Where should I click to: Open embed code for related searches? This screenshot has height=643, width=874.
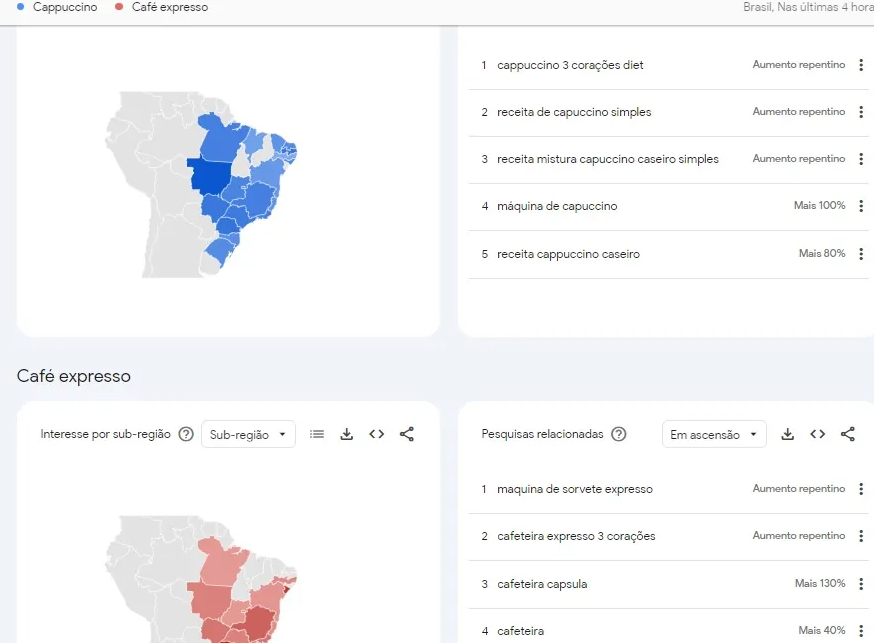(x=818, y=434)
